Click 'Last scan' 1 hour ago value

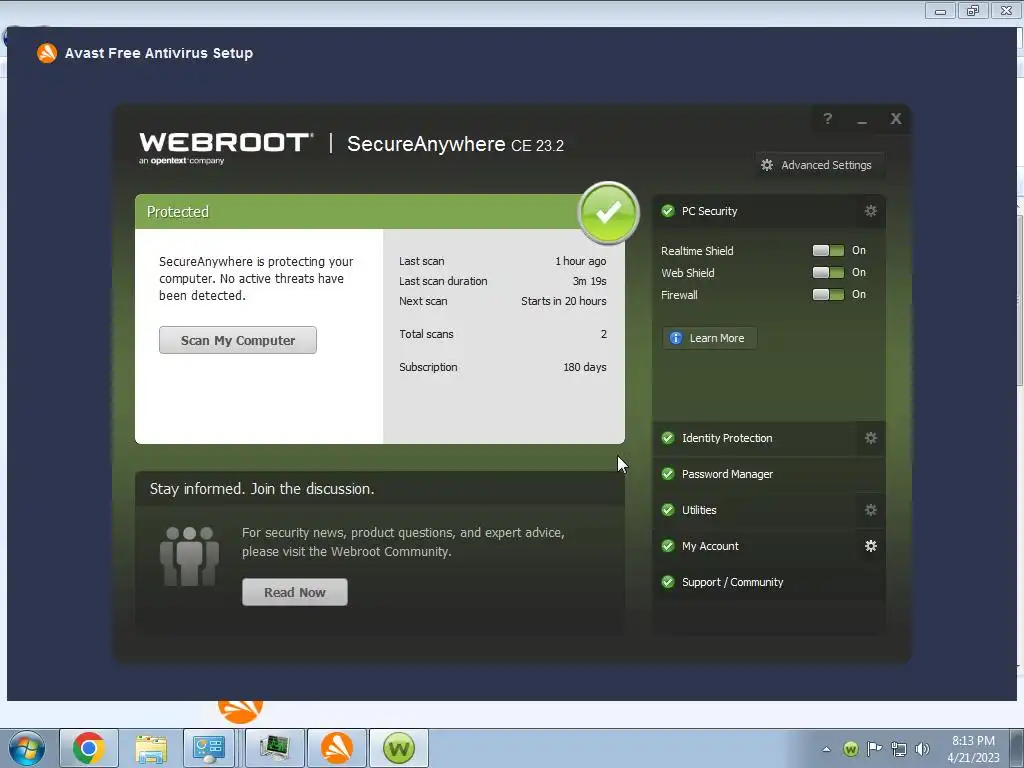click(581, 261)
